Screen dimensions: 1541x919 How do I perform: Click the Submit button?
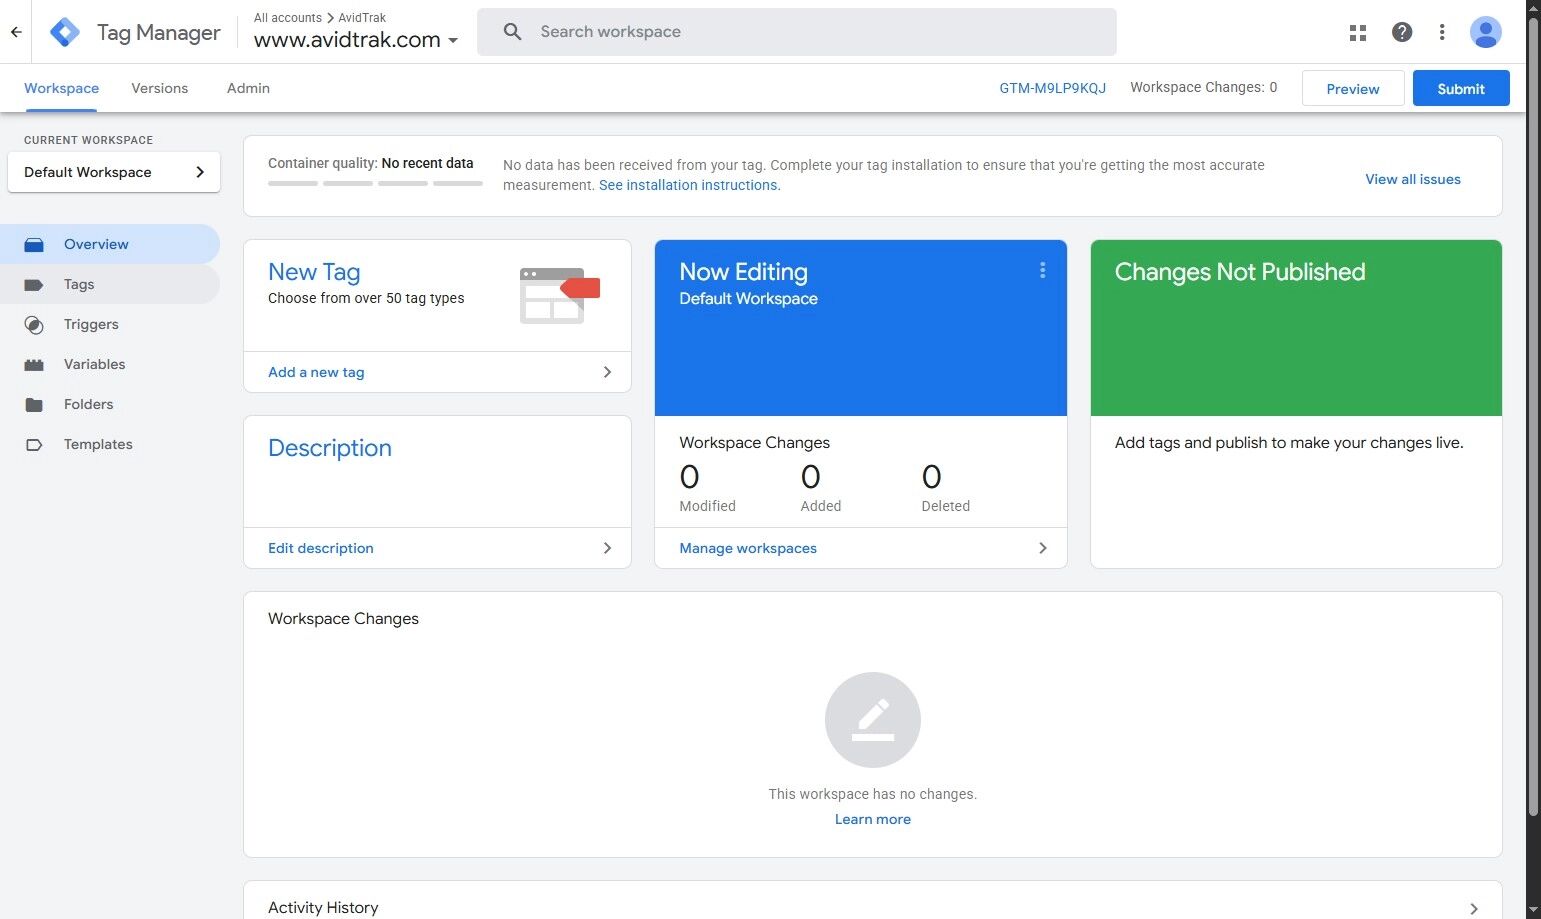click(x=1460, y=88)
